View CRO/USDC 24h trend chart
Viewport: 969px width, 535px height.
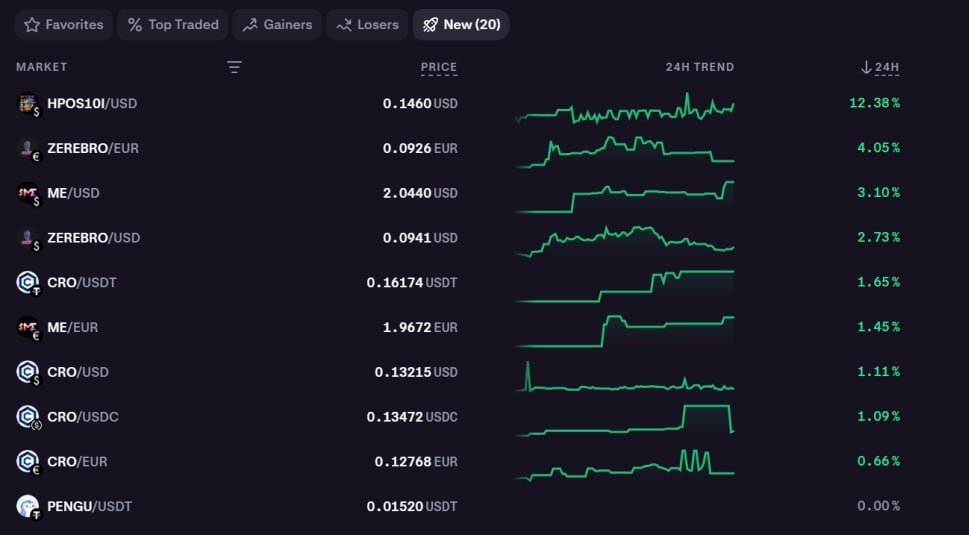click(x=625, y=421)
